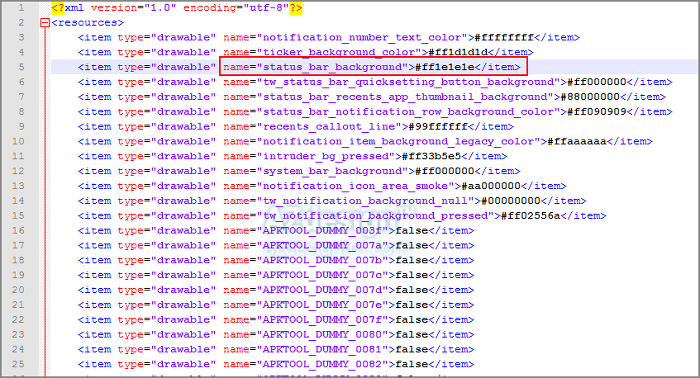This screenshot has height=378, width=700.
Task: Click value #aa000000
Action: (x=491, y=186)
